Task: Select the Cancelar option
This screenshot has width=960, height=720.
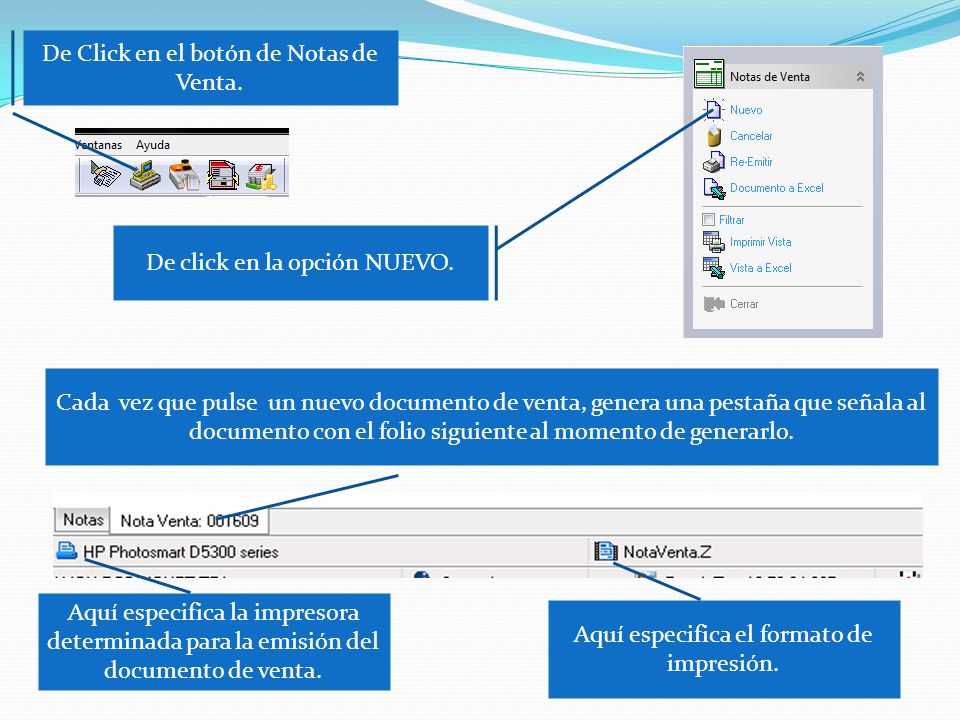Action: pos(751,136)
